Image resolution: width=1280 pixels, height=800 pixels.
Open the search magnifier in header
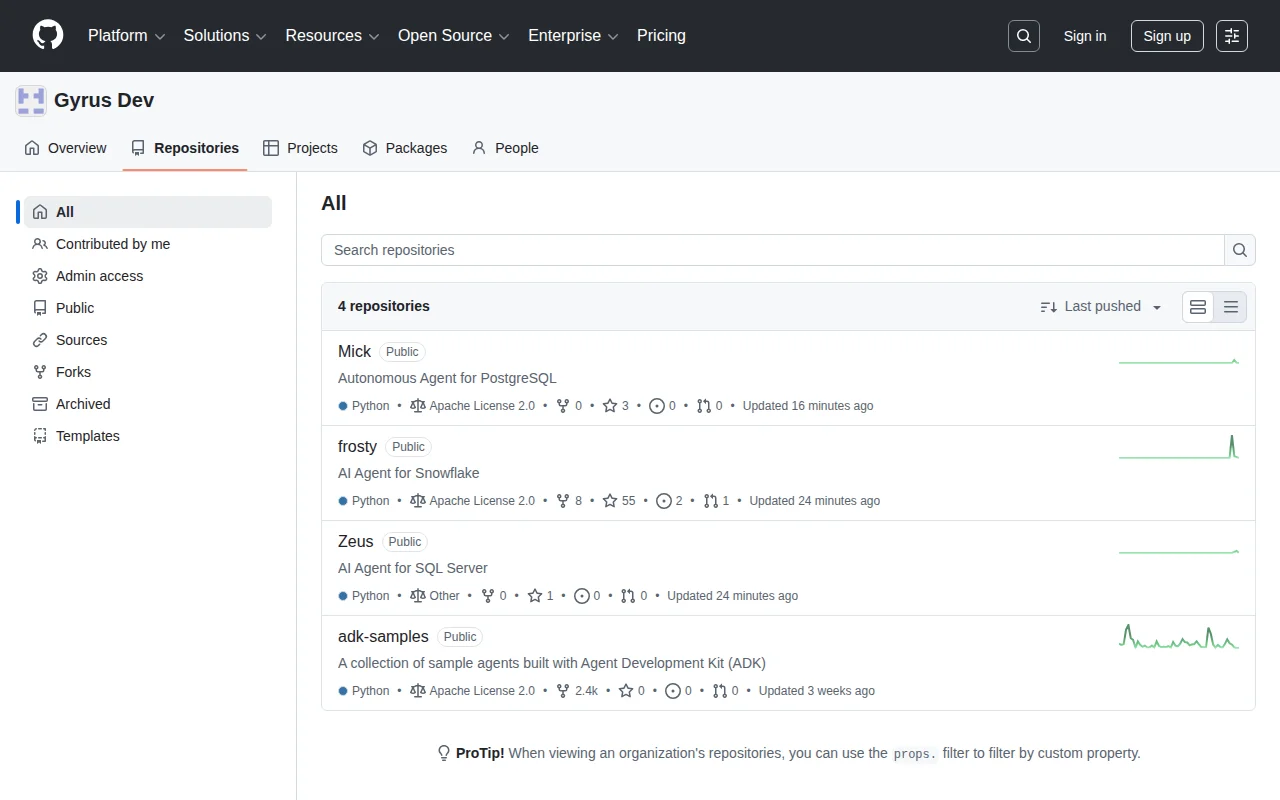click(1024, 36)
